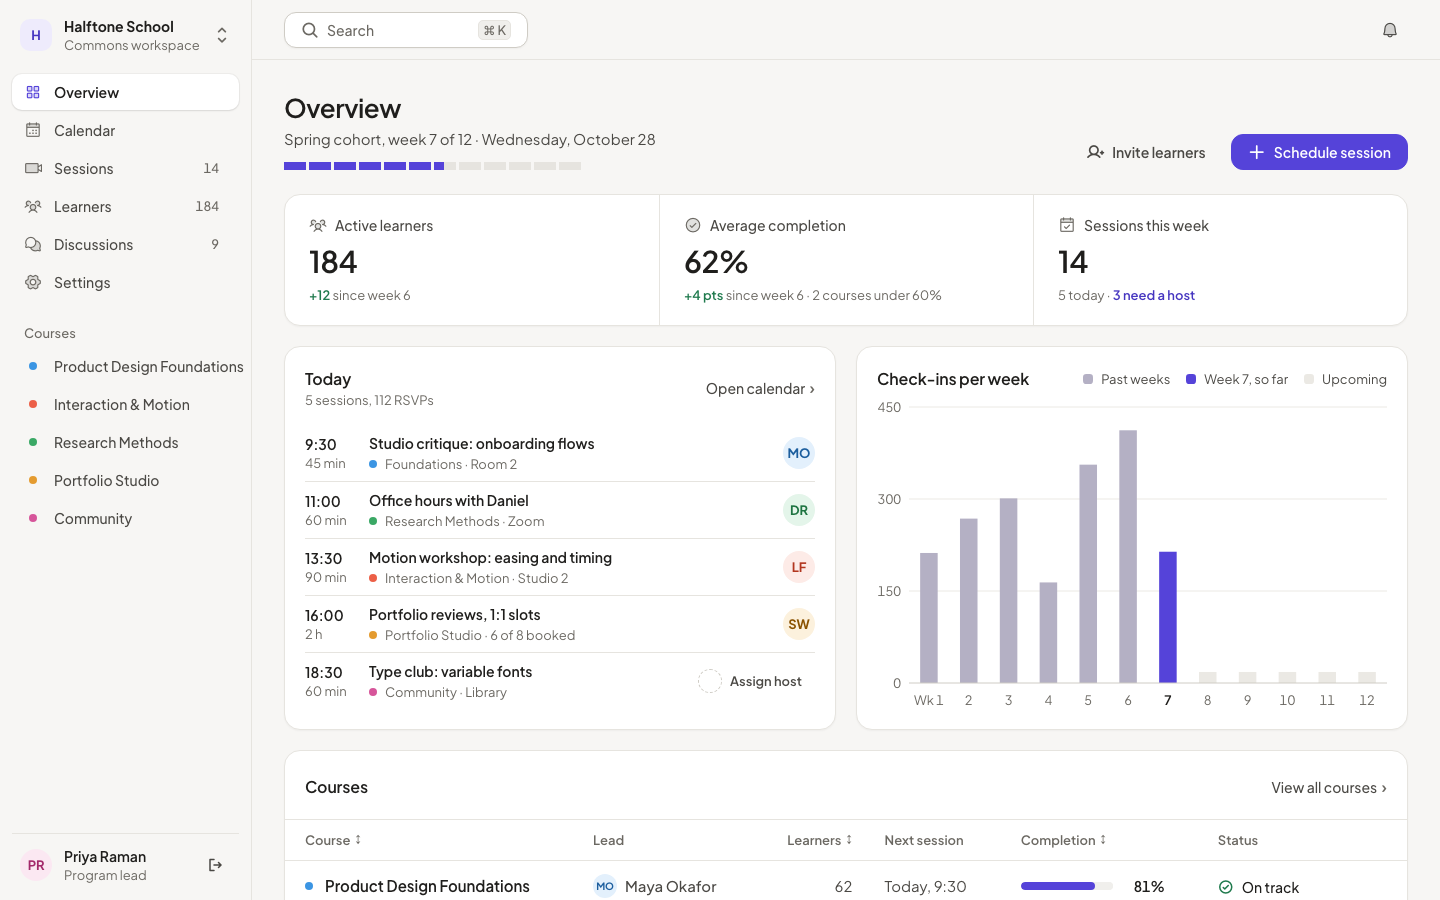Open the Research Methods course in sidebar
This screenshot has height=900, width=1440.
[x=125, y=442]
